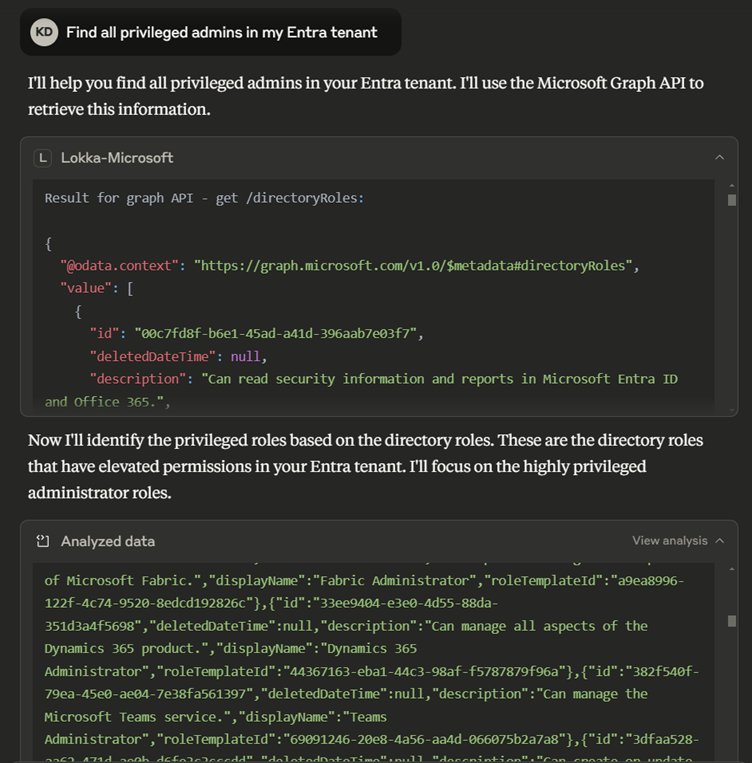Click the Analyzed data icon
Screen dimensions: 752x763
tap(43, 541)
